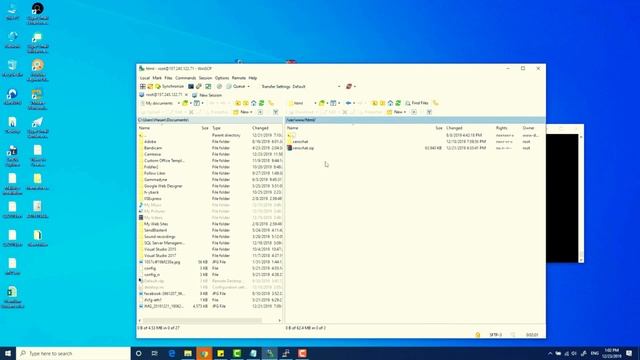Open the Local menu
Image resolution: width=640 pixels, height=360 pixels.
144,78
